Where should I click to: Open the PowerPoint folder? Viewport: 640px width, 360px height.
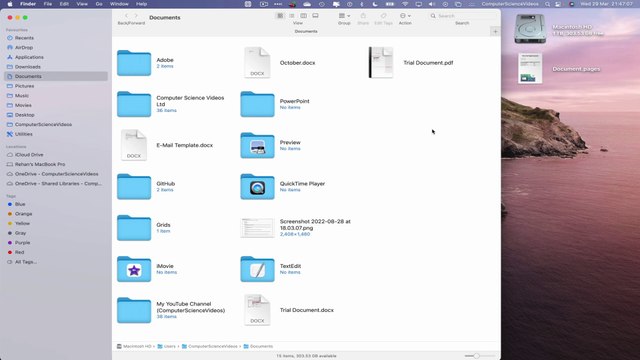[x=257, y=104]
